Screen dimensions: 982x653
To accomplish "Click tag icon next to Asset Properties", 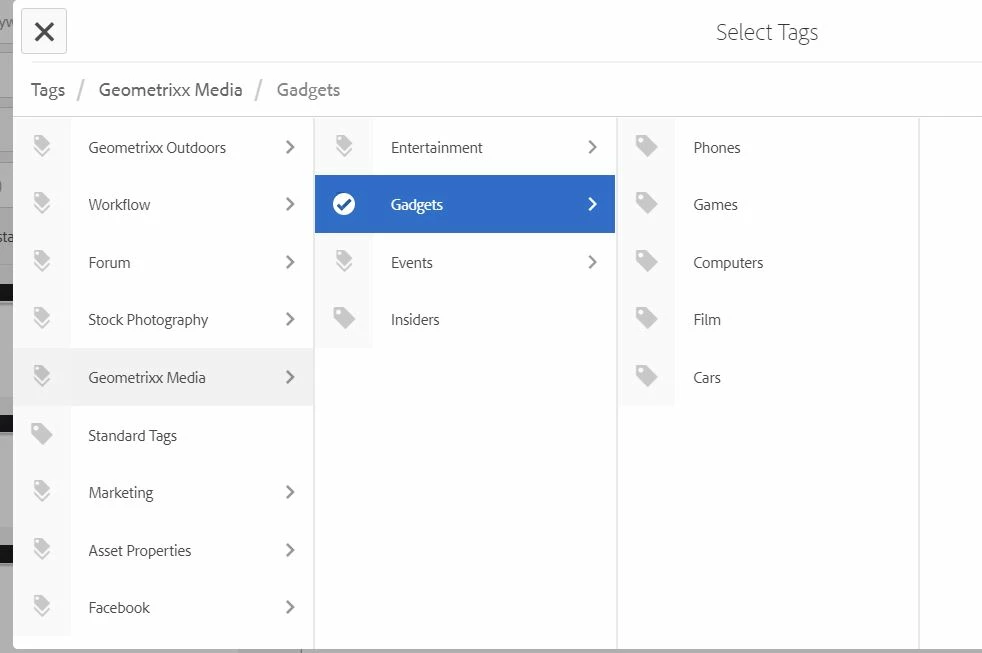I will pos(42,548).
